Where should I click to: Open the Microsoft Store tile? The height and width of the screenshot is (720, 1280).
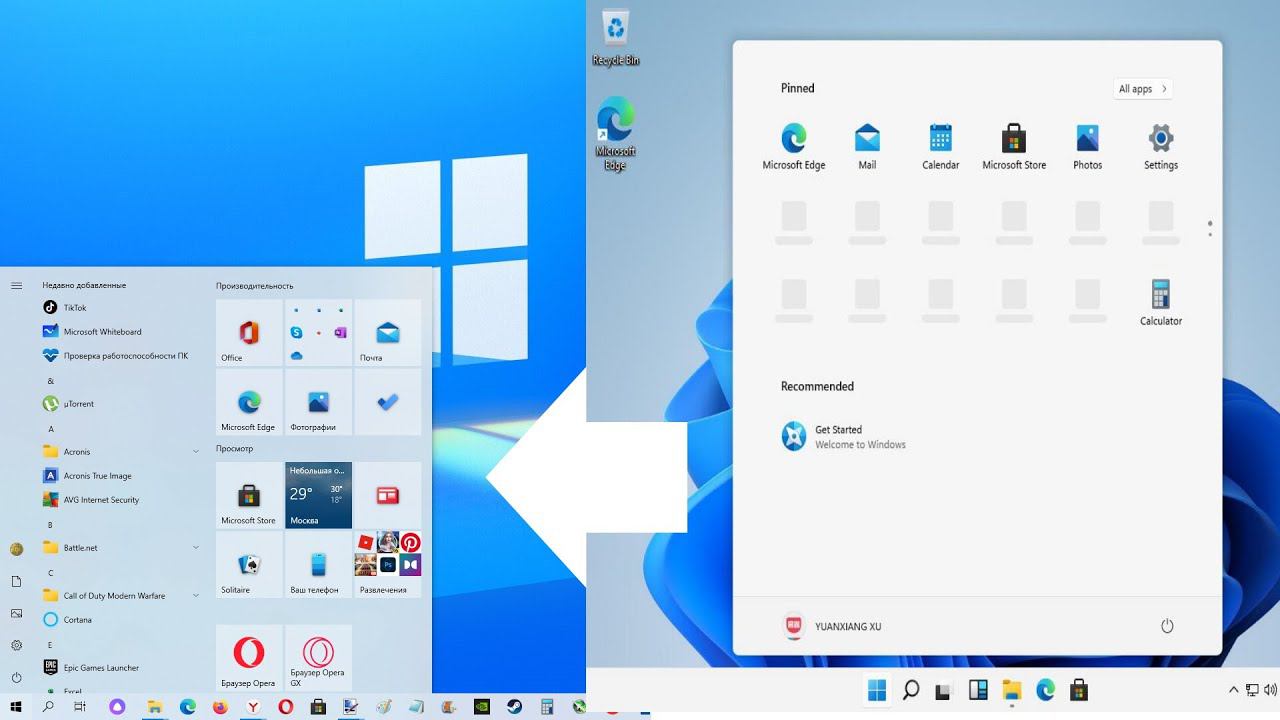pyautogui.click(x=249, y=495)
